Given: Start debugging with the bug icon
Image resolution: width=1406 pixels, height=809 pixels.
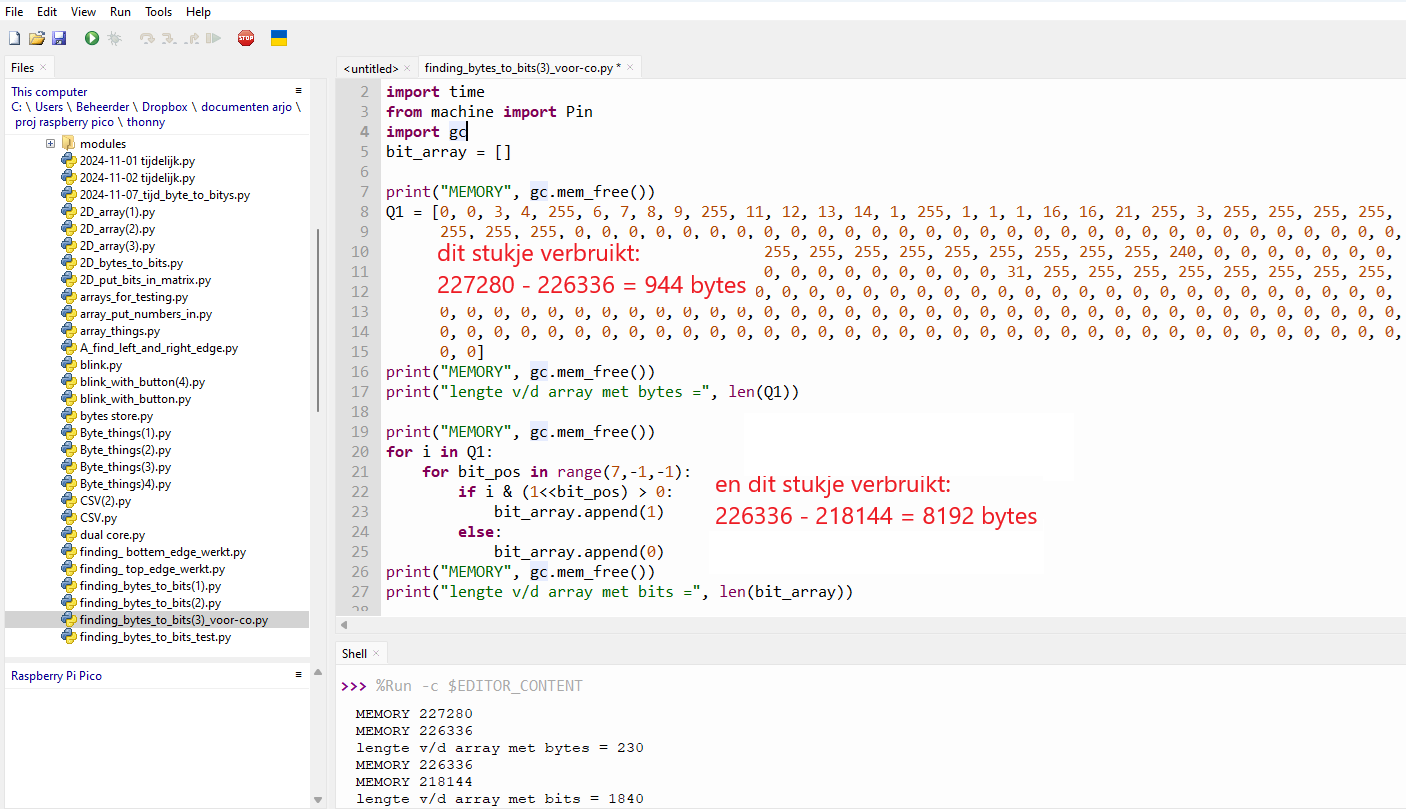Looking at the screenshot, I should coord(115,38).
